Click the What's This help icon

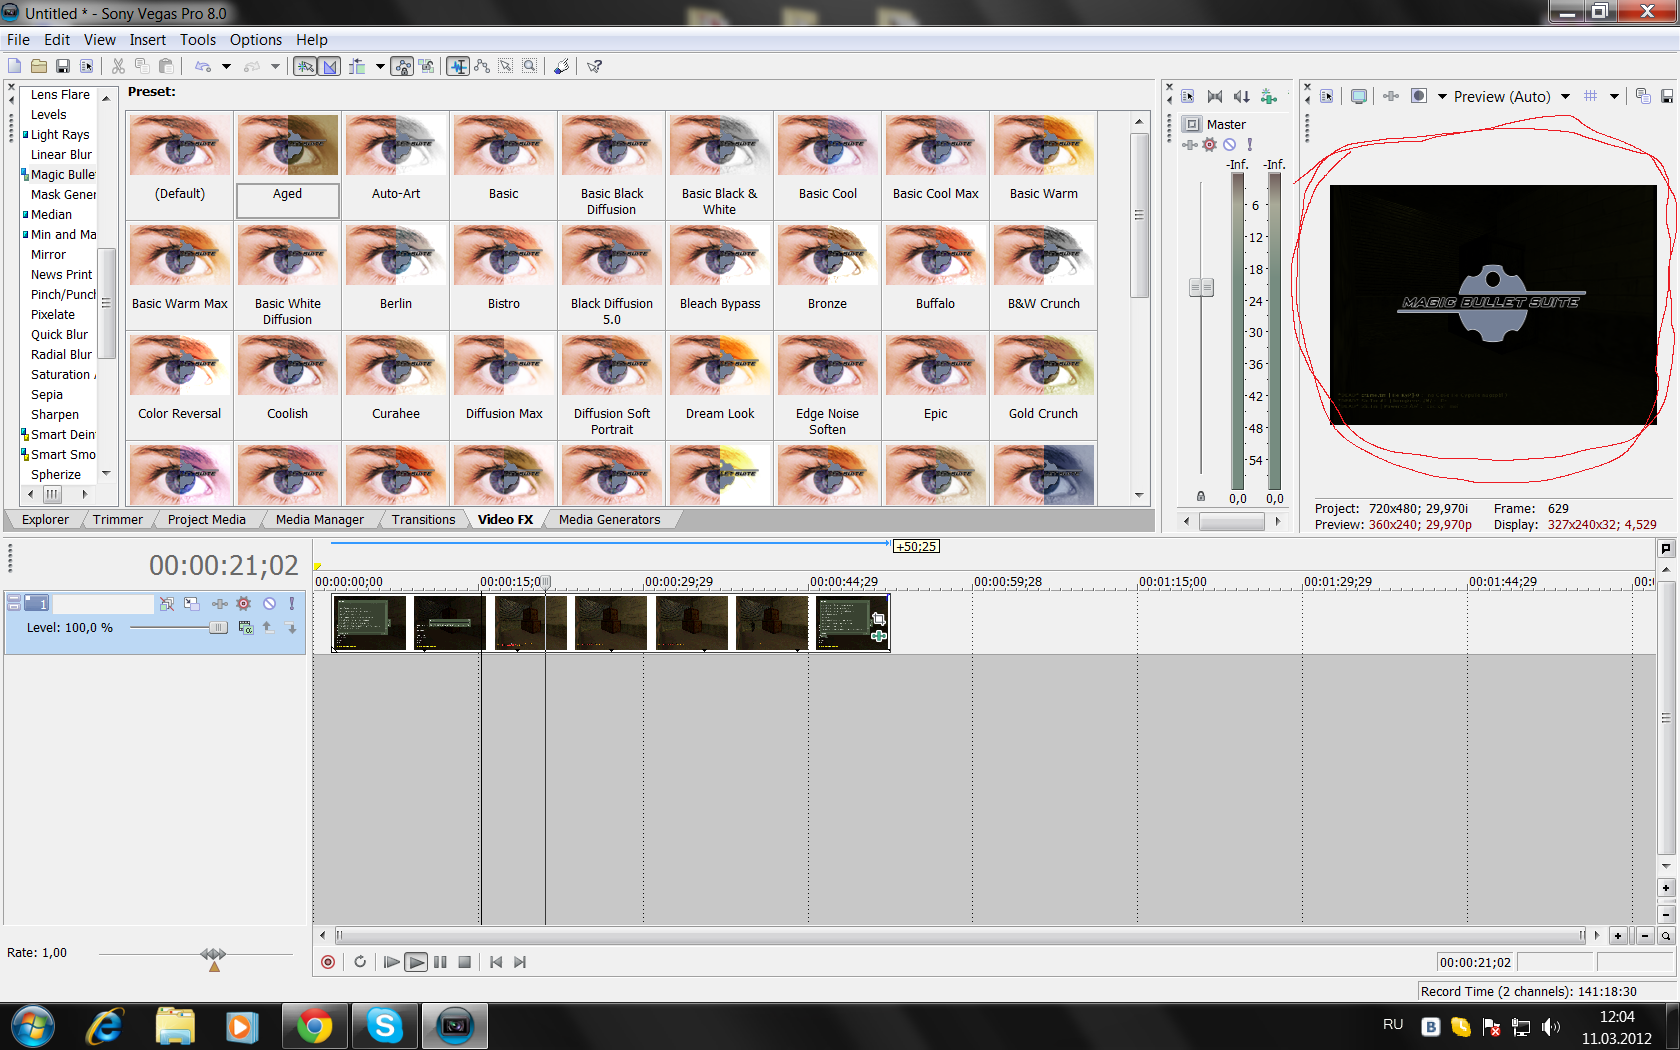pos(594,66)
